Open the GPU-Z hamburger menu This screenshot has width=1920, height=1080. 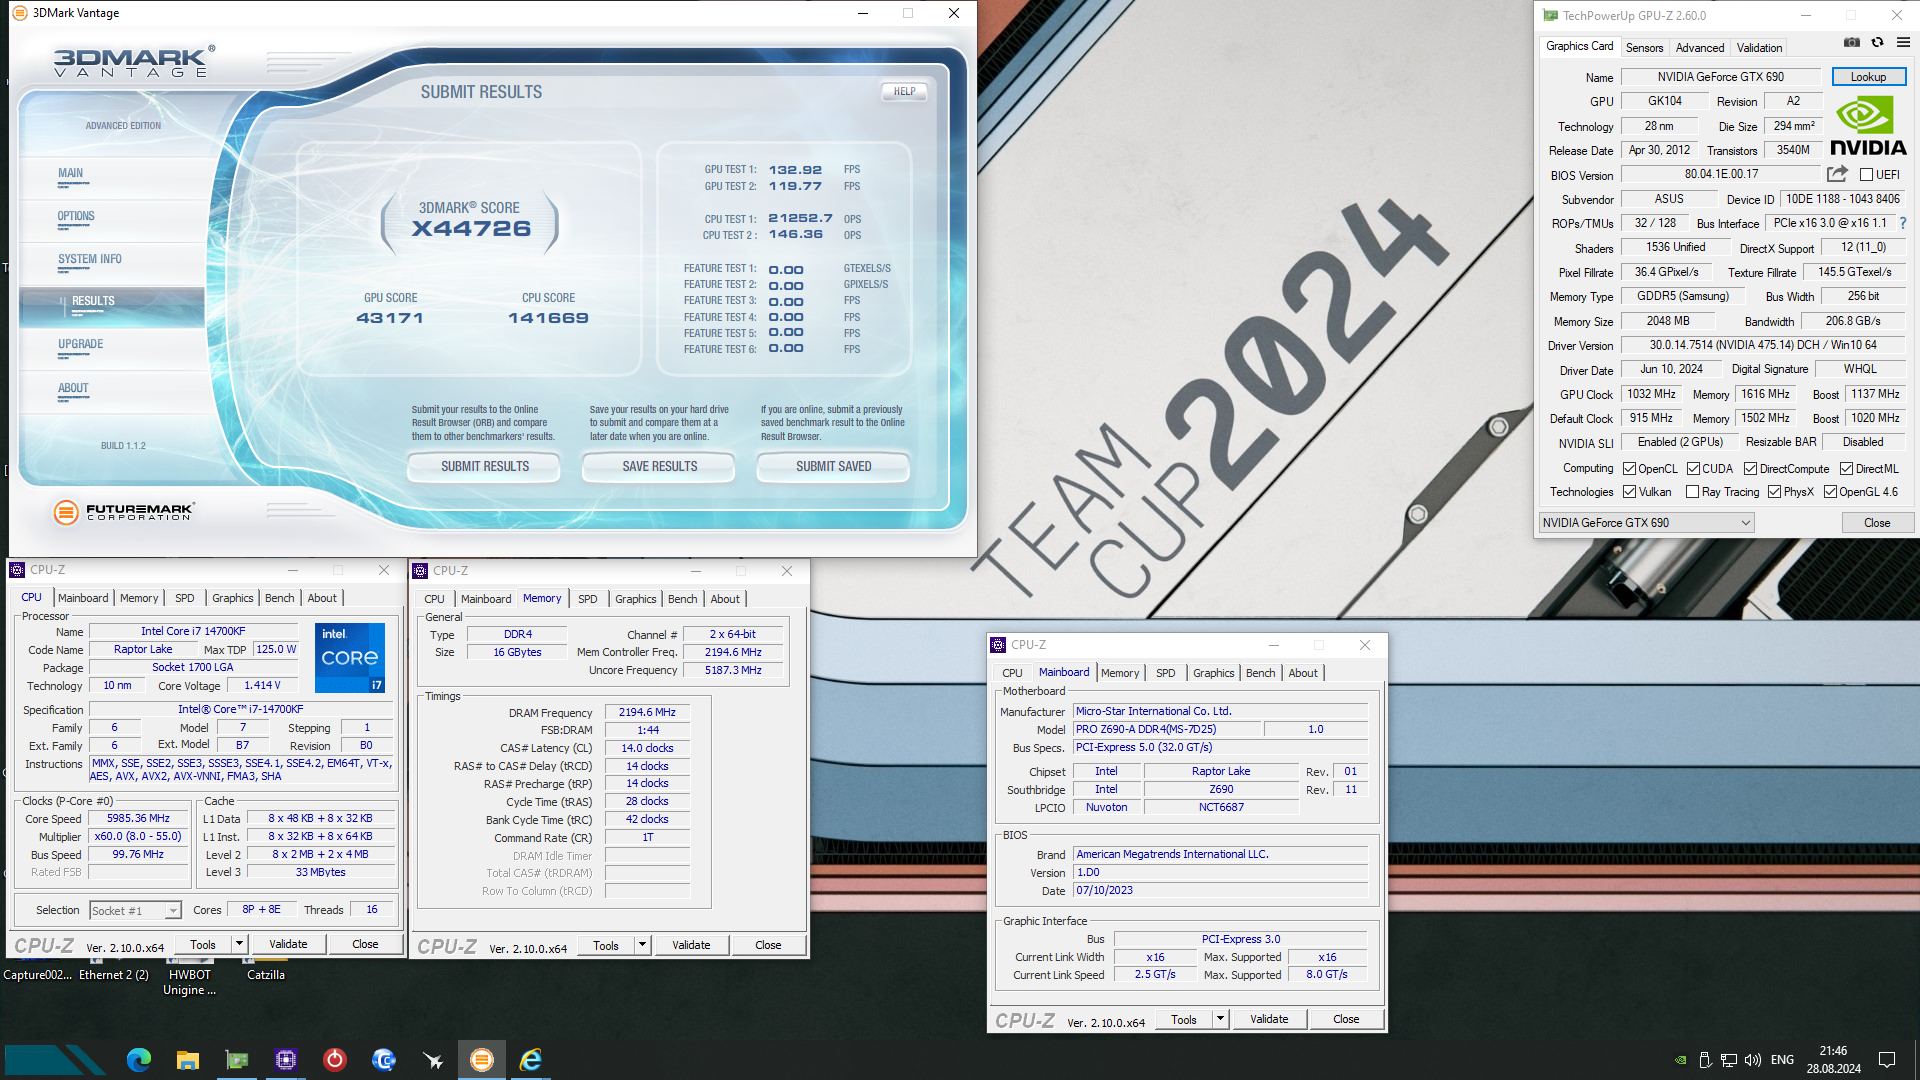pos(1903,43)
